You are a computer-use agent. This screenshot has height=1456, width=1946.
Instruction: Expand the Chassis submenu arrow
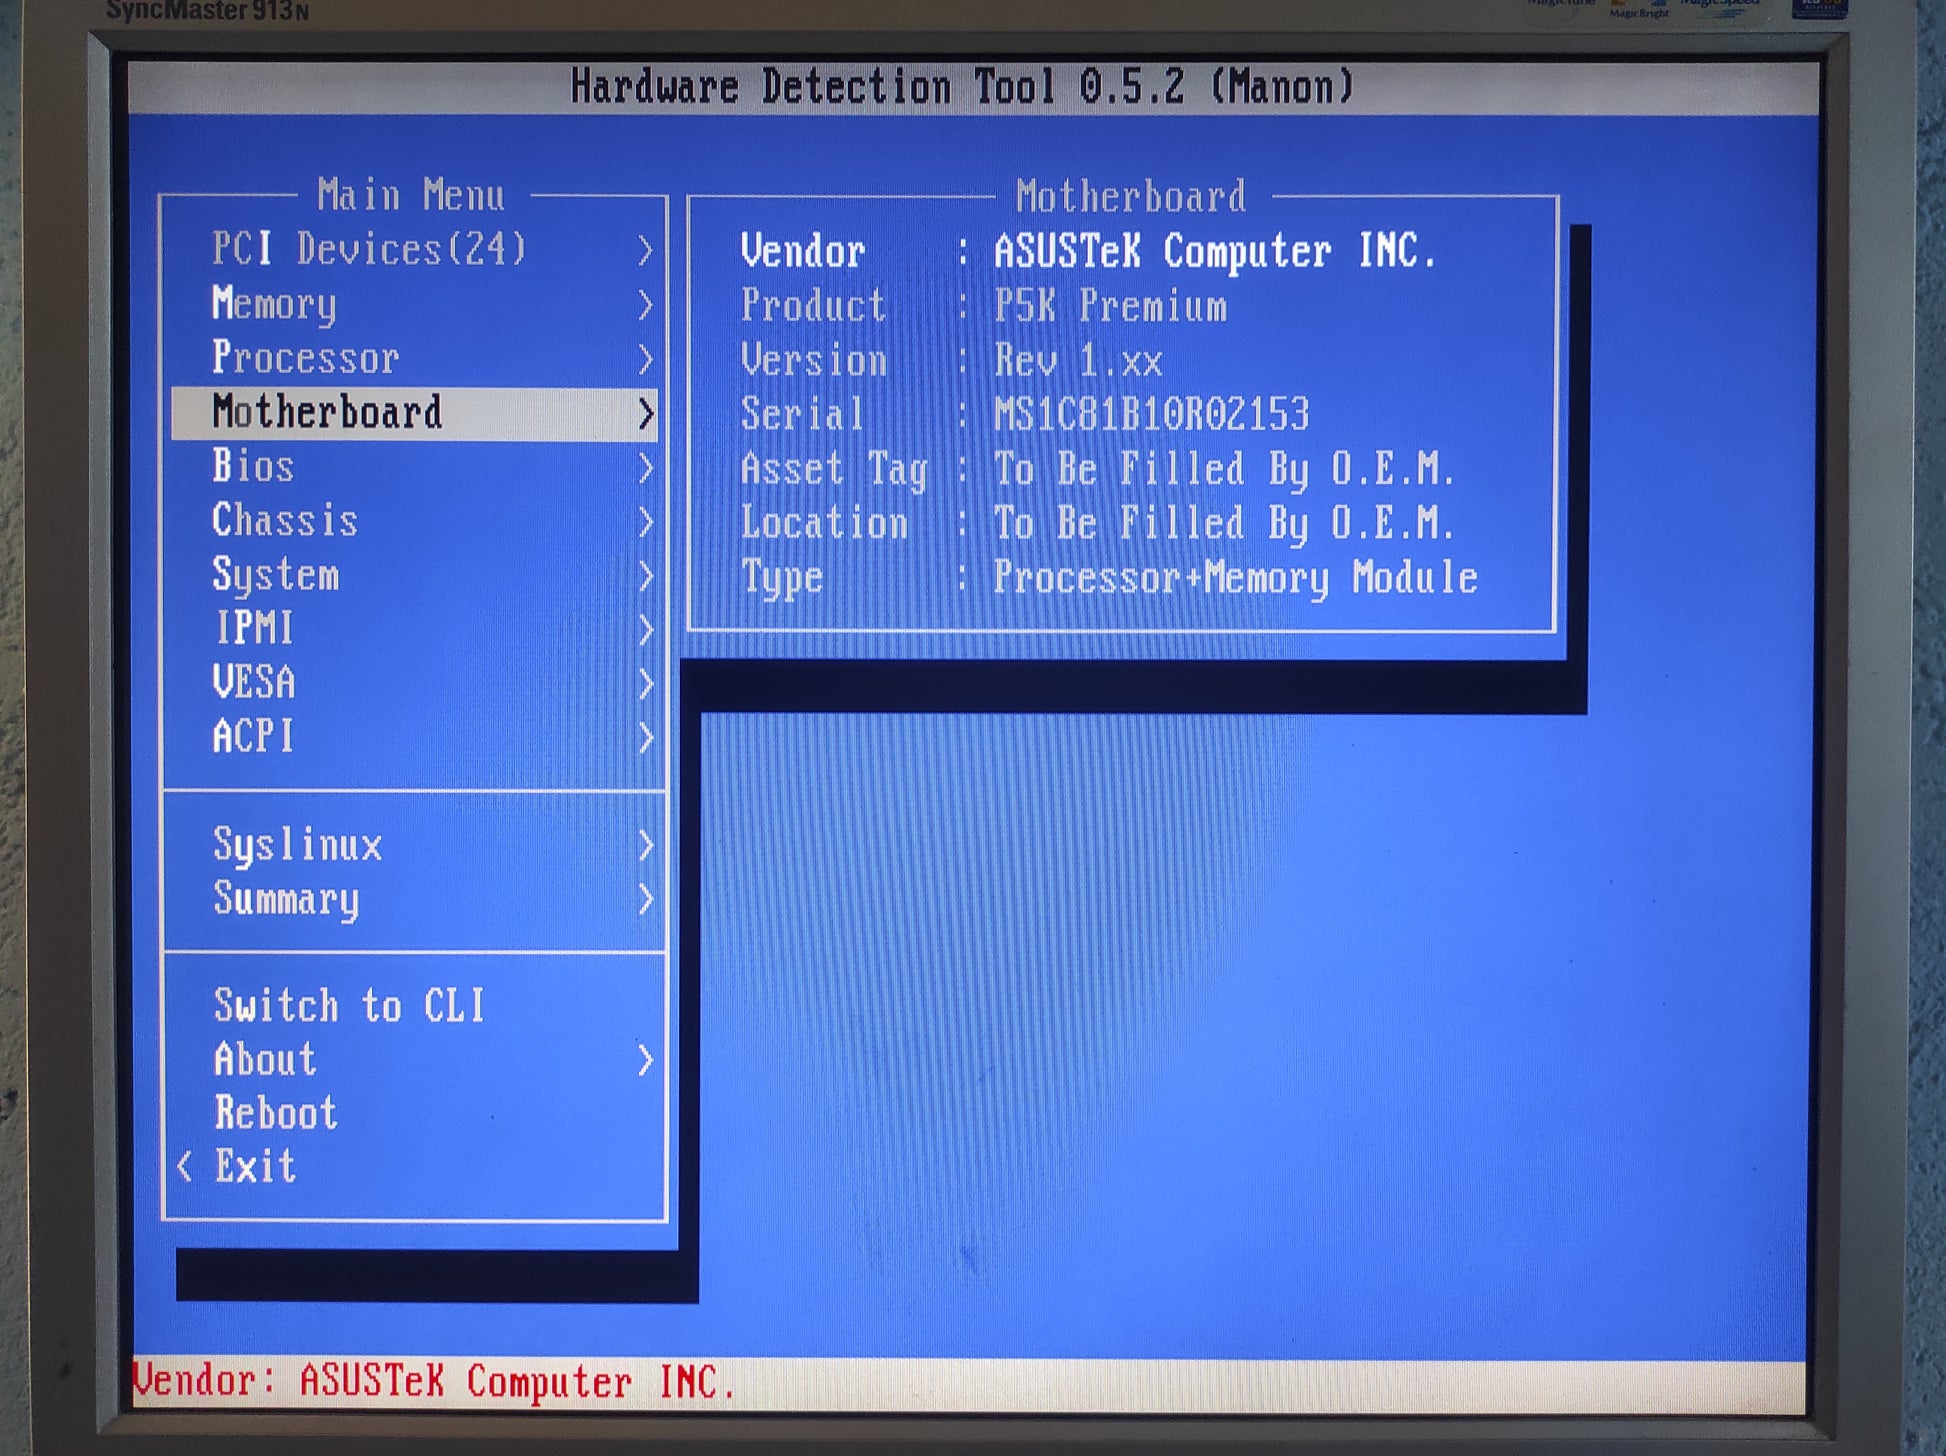click(x=645, y=522)
